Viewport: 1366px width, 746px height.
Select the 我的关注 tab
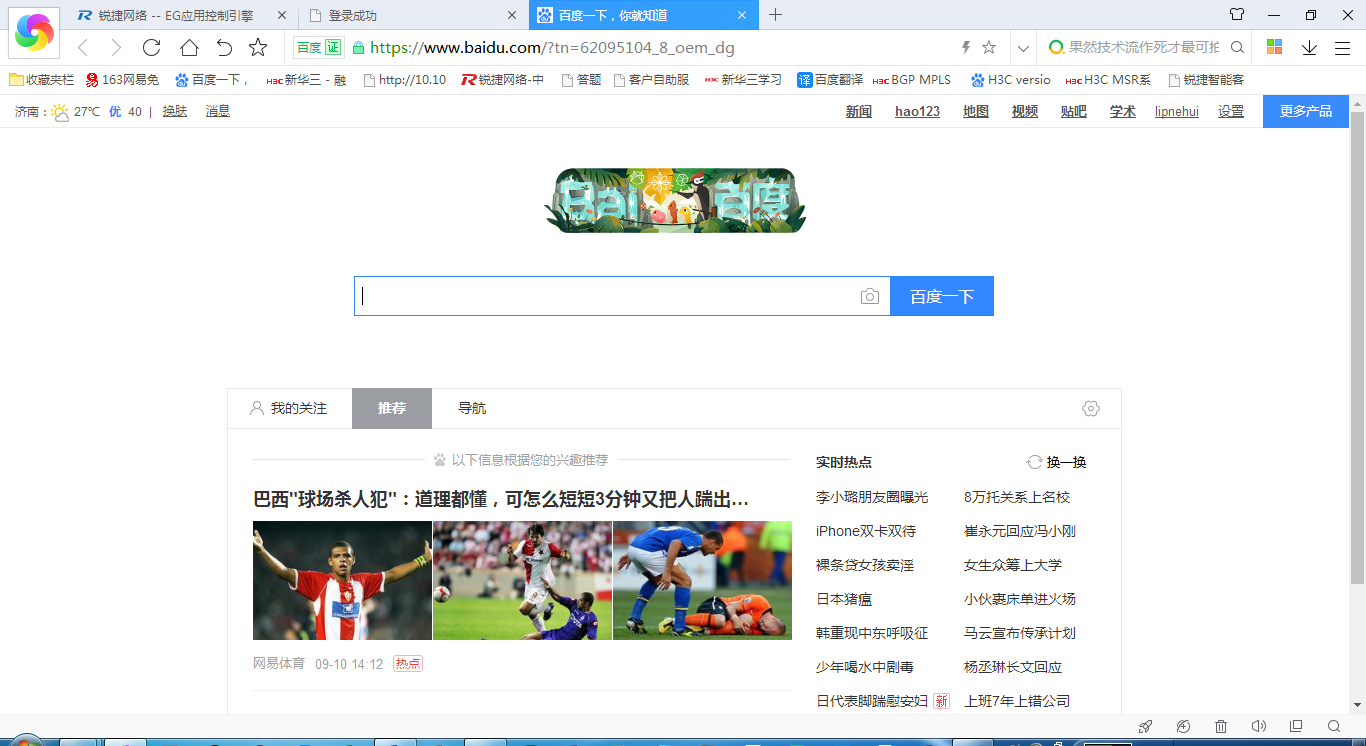(x=288, y=408)
